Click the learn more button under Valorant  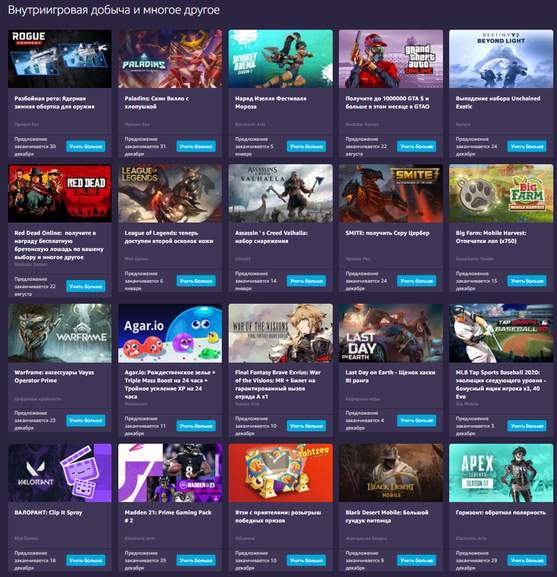click(x=86, y=560)
